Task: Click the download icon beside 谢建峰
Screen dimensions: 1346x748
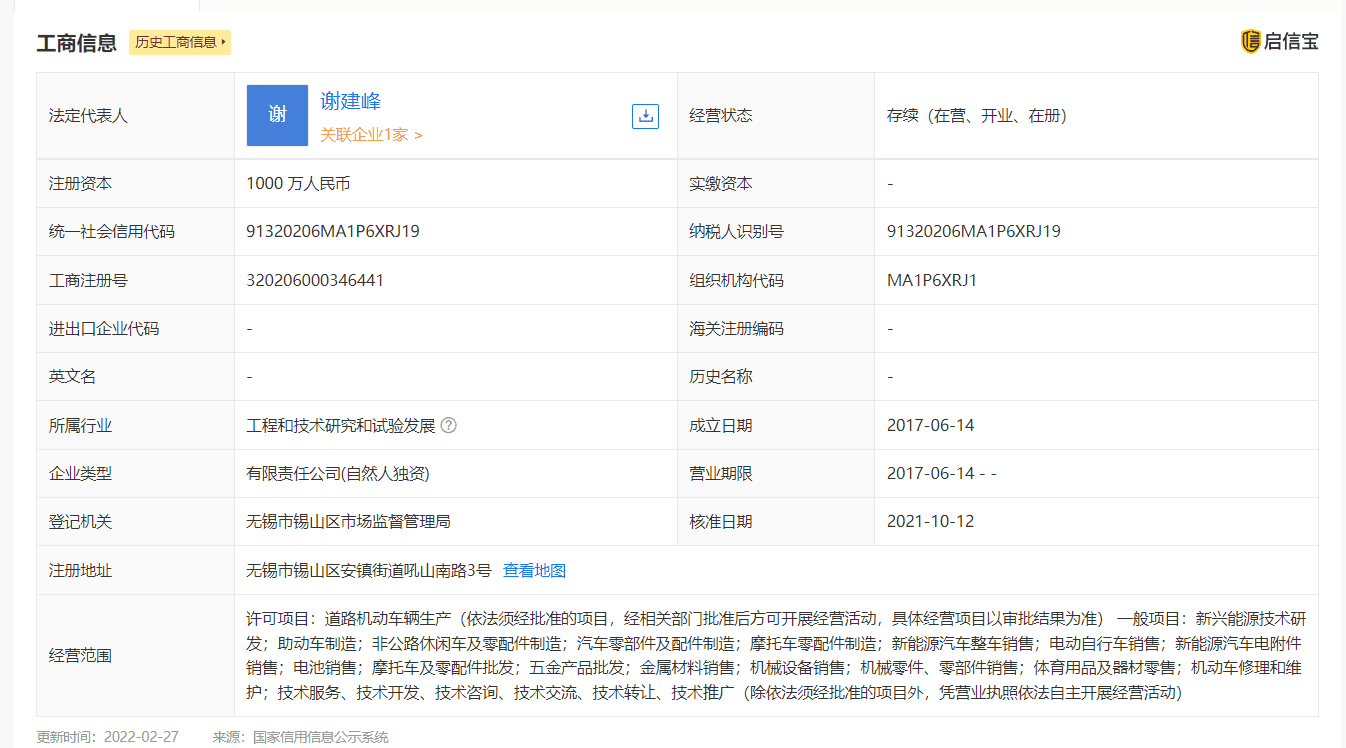Action: (646, 116)
